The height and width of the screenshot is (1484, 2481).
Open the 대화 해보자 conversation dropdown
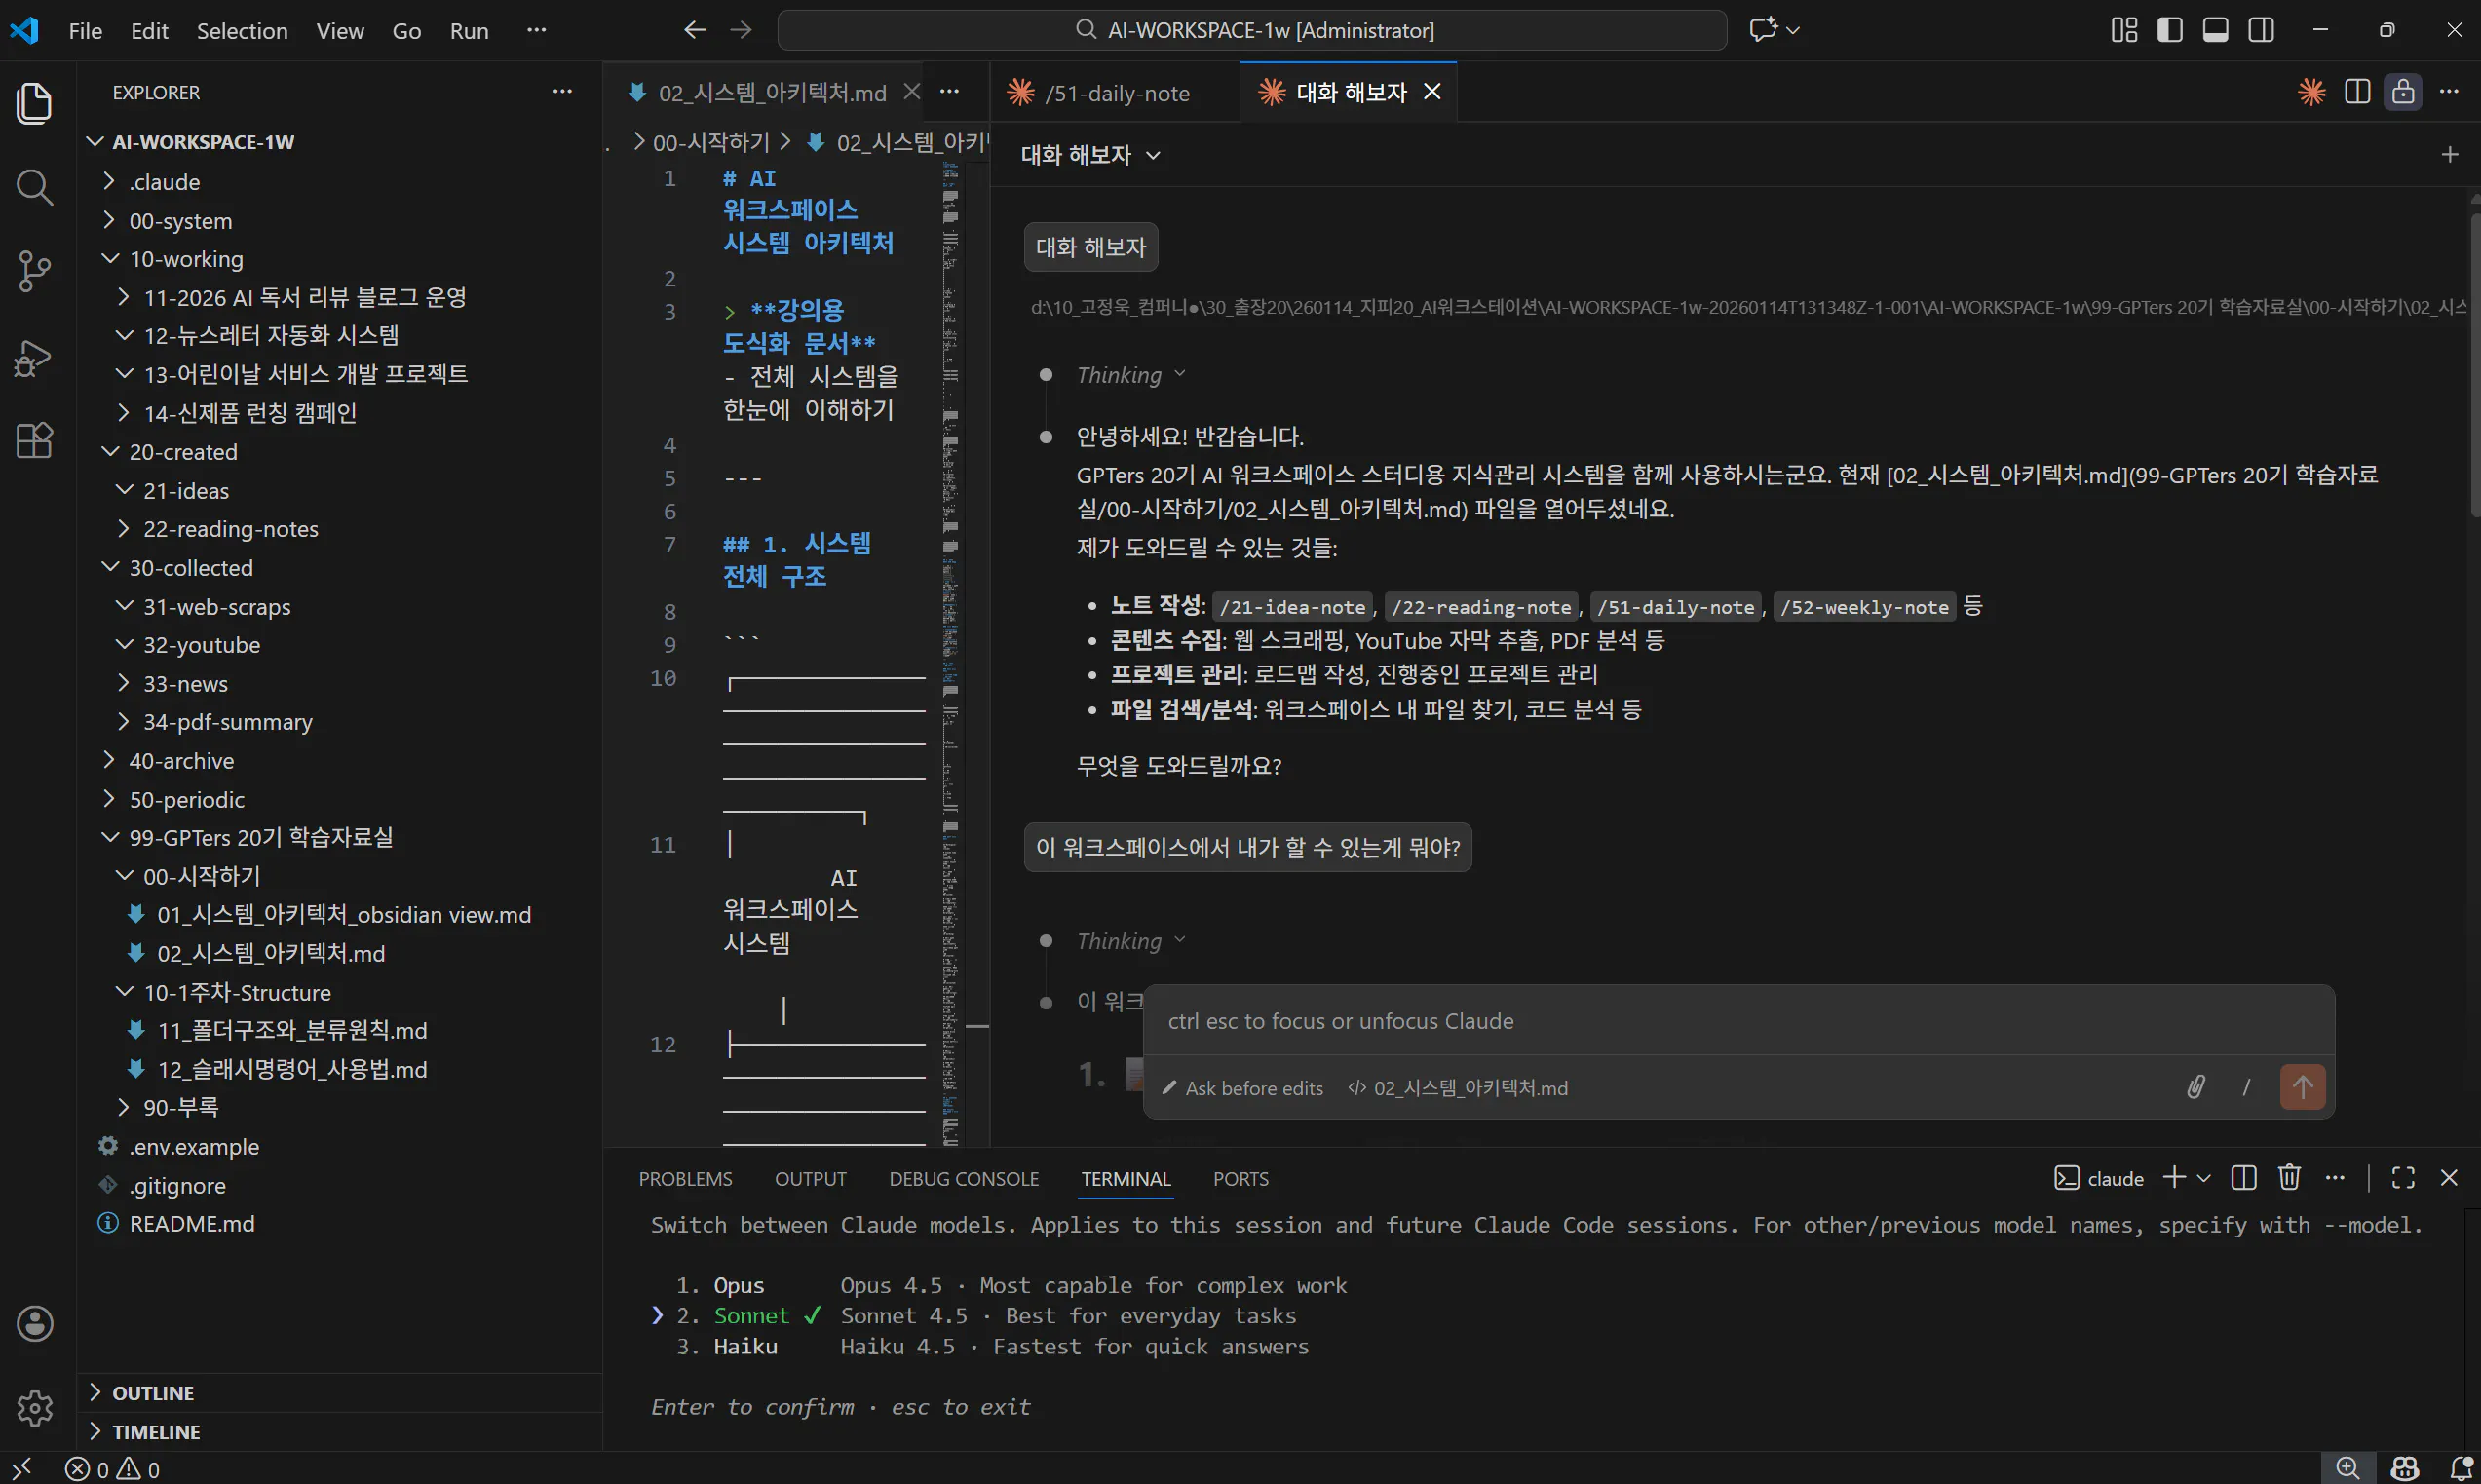(x=1090, y=155)
